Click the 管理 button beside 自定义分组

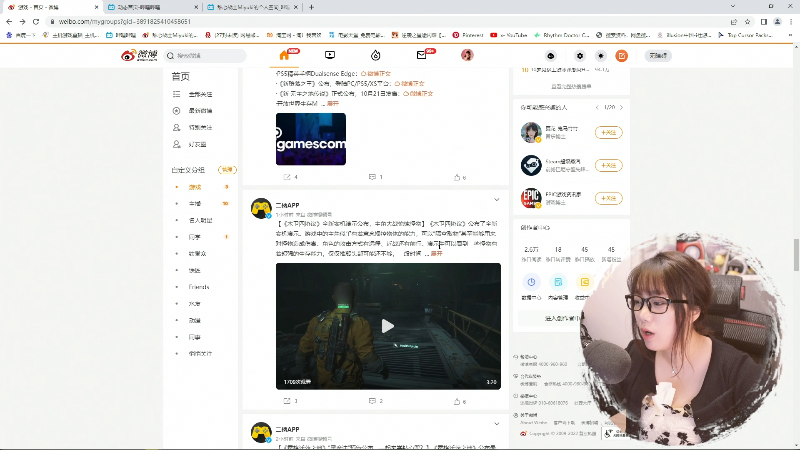click(227, 170)
